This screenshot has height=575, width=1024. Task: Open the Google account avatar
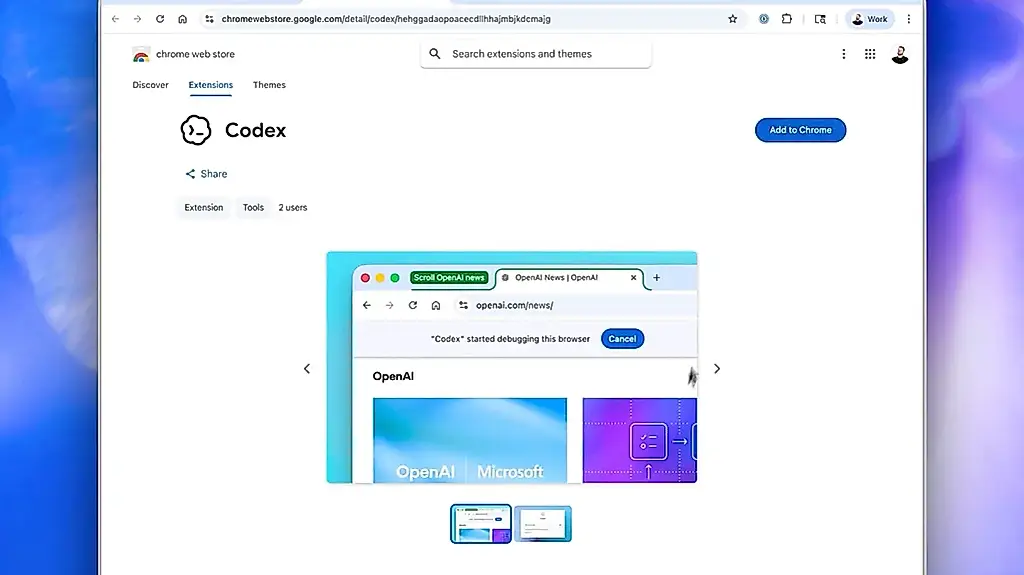point(900,54)
